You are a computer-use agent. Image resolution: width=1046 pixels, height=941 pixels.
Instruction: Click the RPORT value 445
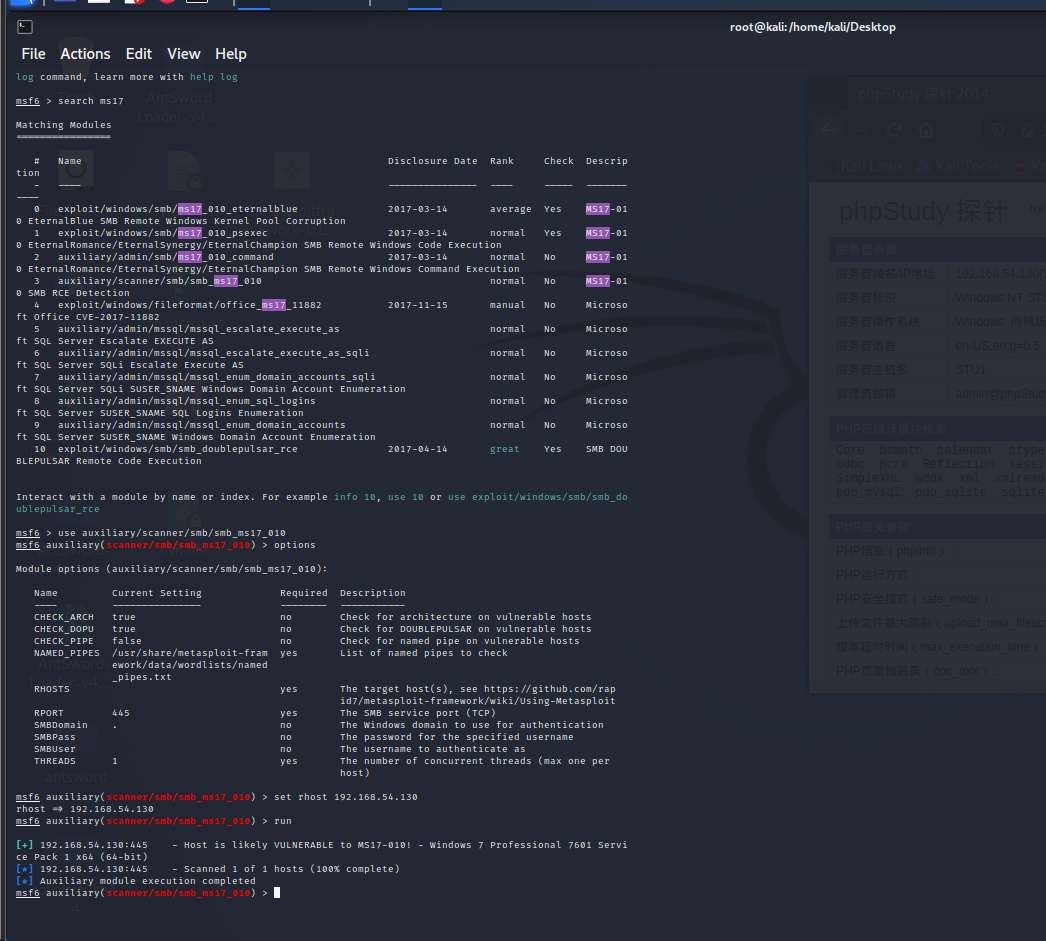(121, 713)
